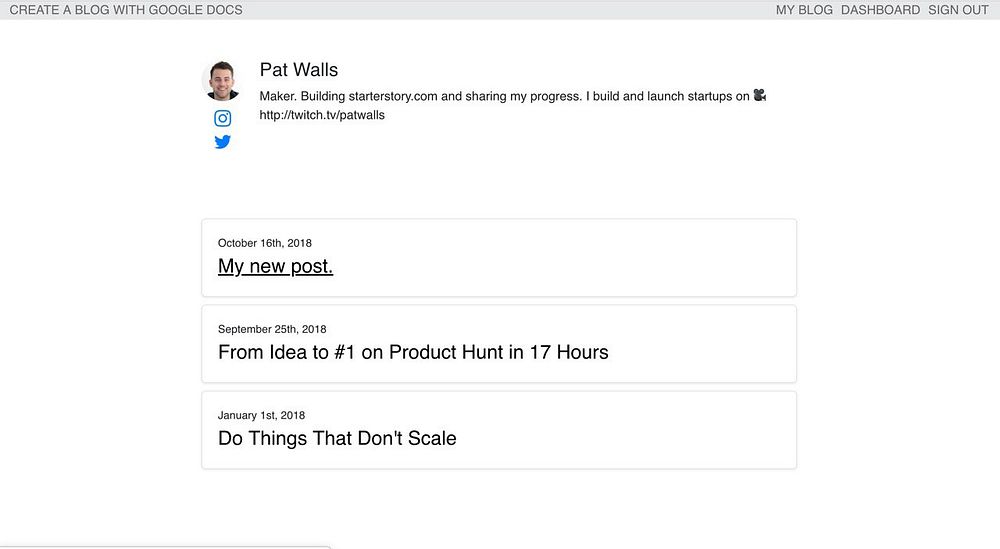1000x549 pixels.
Task: Click the twitch.tv/patwalls URL in bio
Action: point(322,115)
